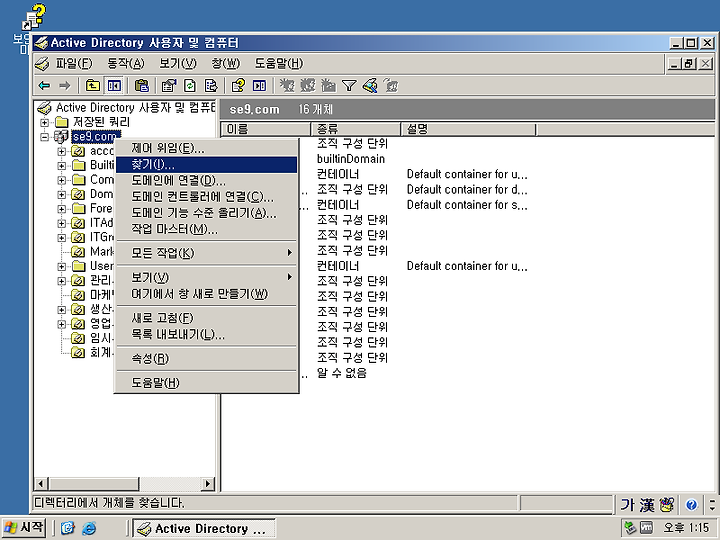Expand the 저장된 쿼리 tree node
720x540 pixels.
45,123
